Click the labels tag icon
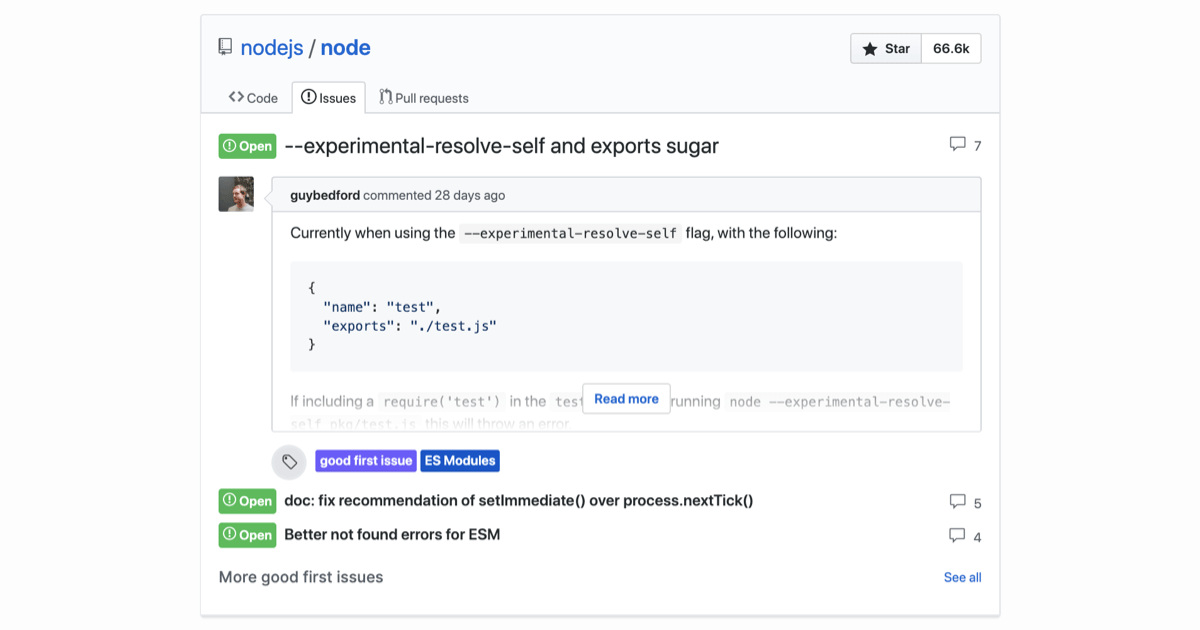The height and width of the screenshot is (630, 1200). [x=289, y=461]
